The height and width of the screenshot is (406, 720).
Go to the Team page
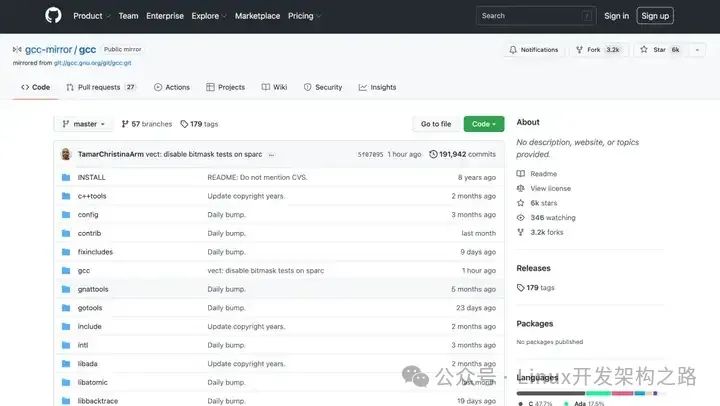coord(128,16)
